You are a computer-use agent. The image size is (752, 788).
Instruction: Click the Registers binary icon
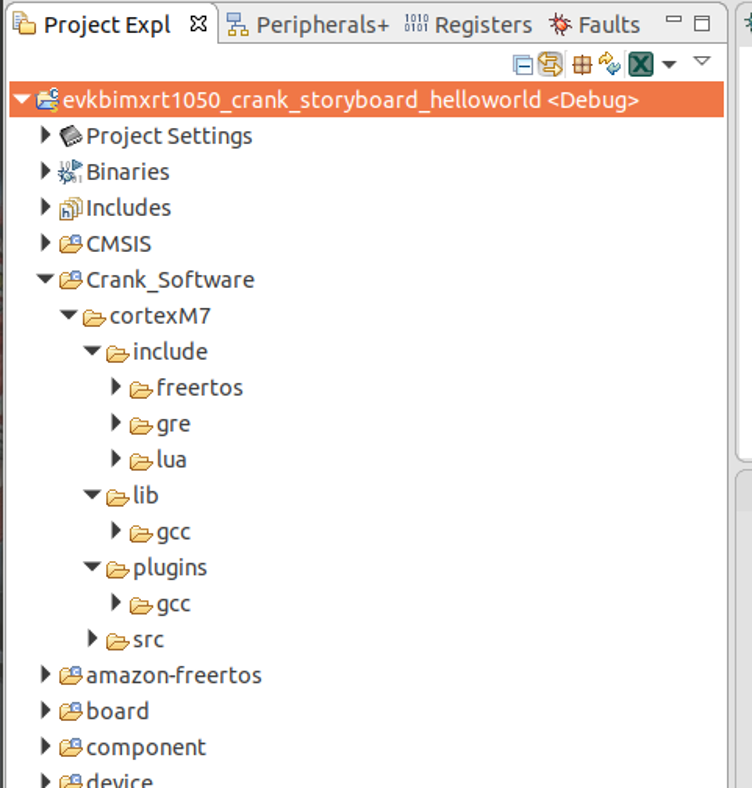(x=416, y=23)
